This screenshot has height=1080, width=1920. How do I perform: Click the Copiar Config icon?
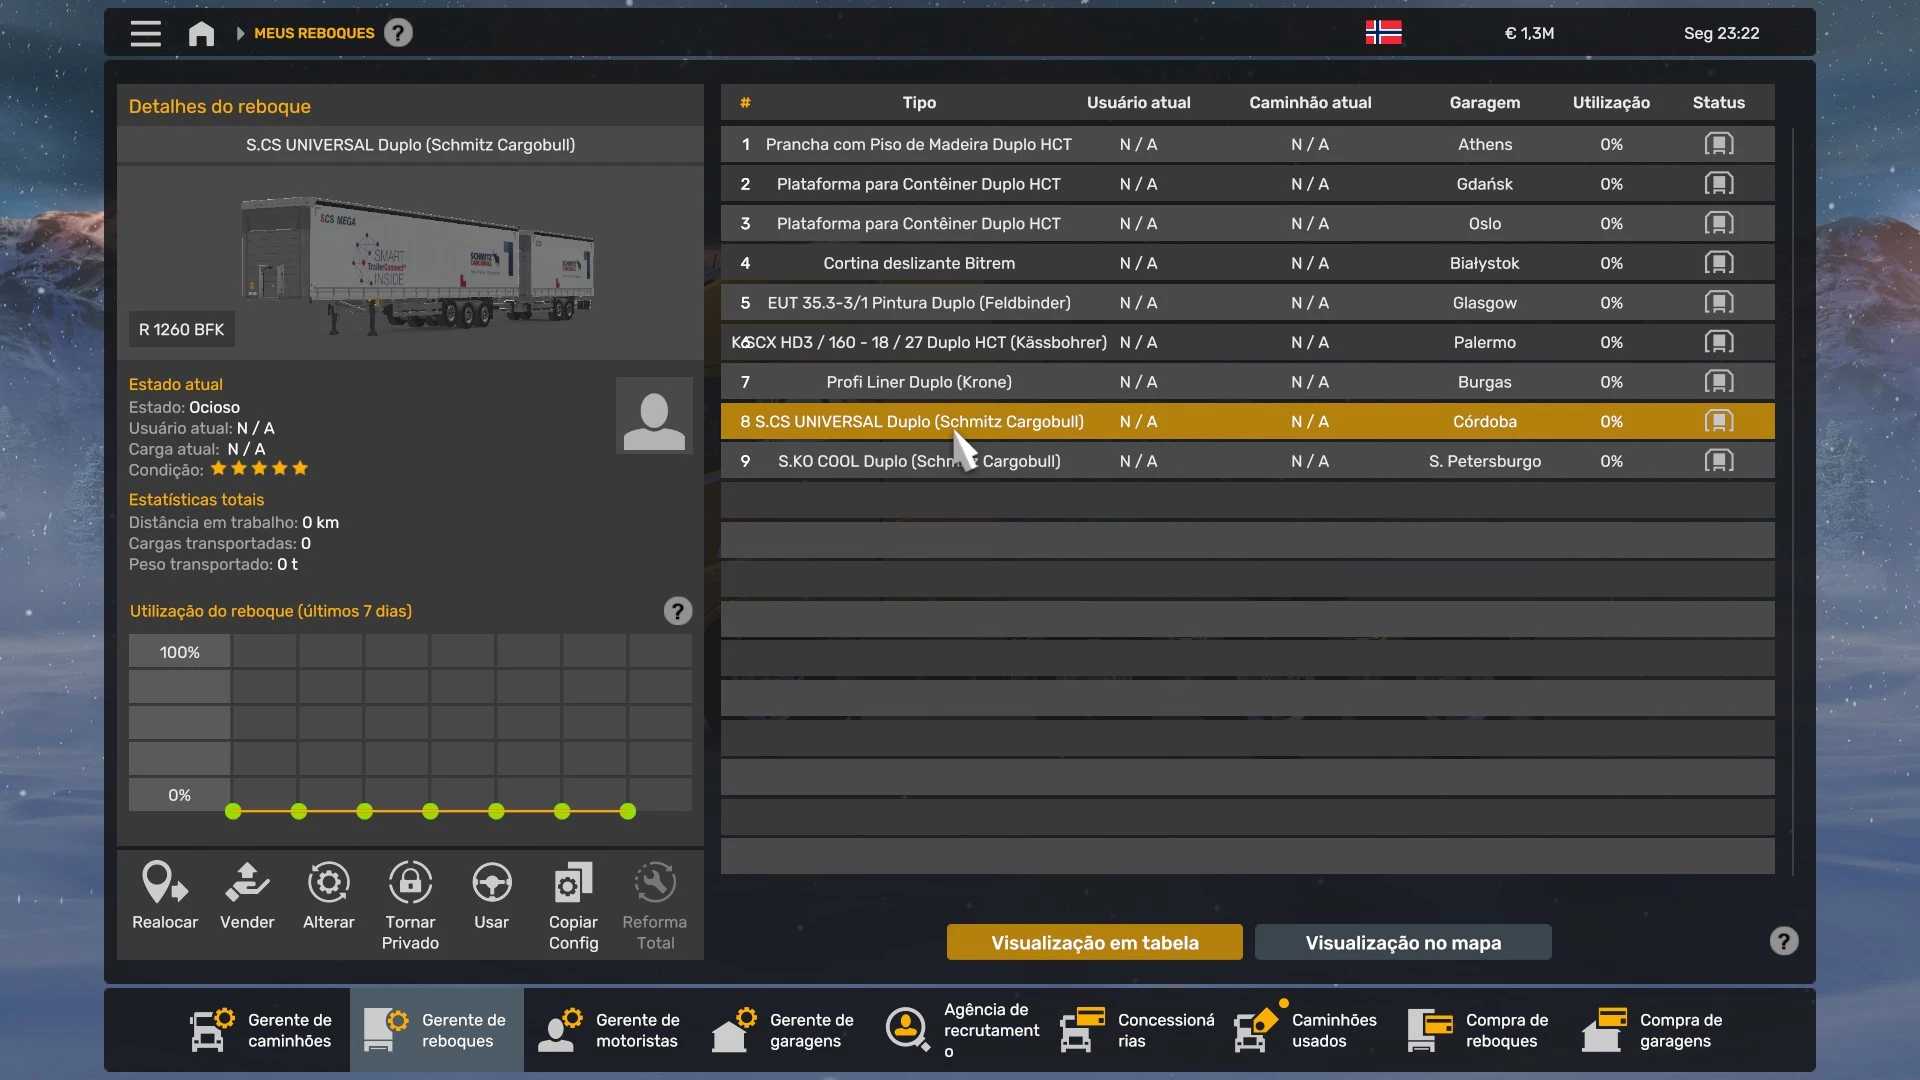[x=573, y=883]
